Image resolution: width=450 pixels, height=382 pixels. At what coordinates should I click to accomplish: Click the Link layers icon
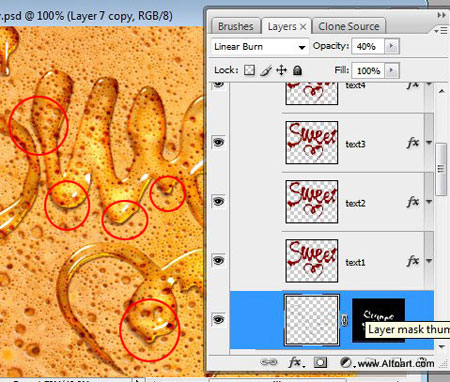click(x=269, y=362)
